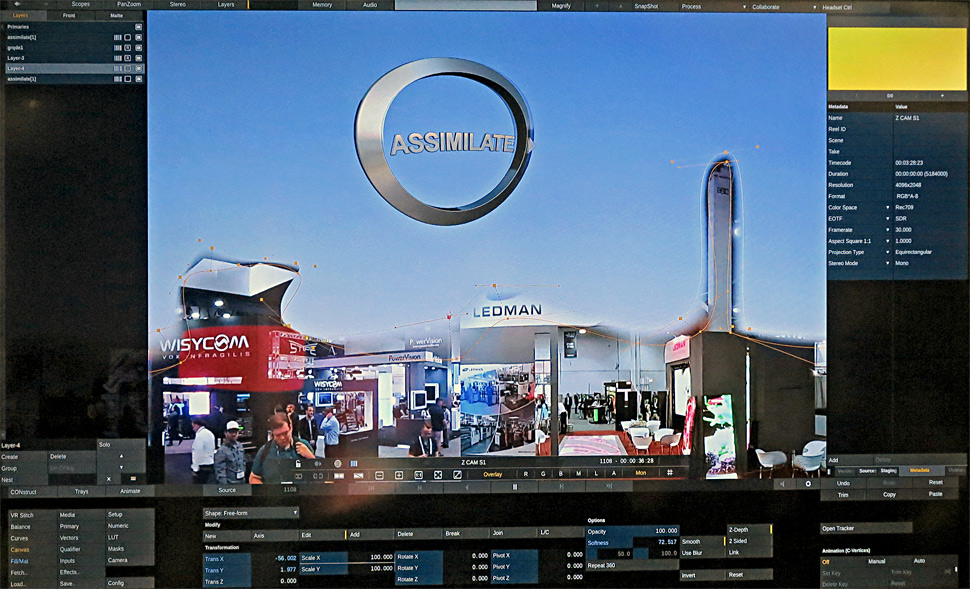Click the numbered box icon on Layer-3

(127, 58)
